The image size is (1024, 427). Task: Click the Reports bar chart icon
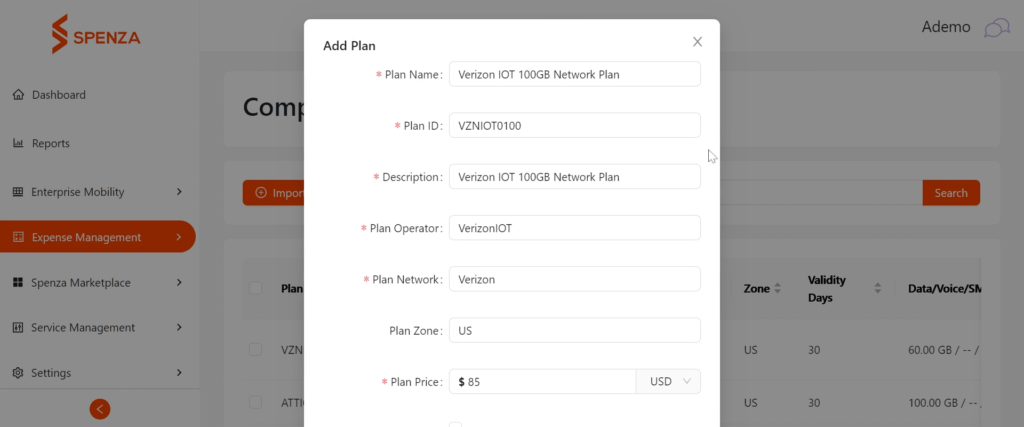click(18, 143)
